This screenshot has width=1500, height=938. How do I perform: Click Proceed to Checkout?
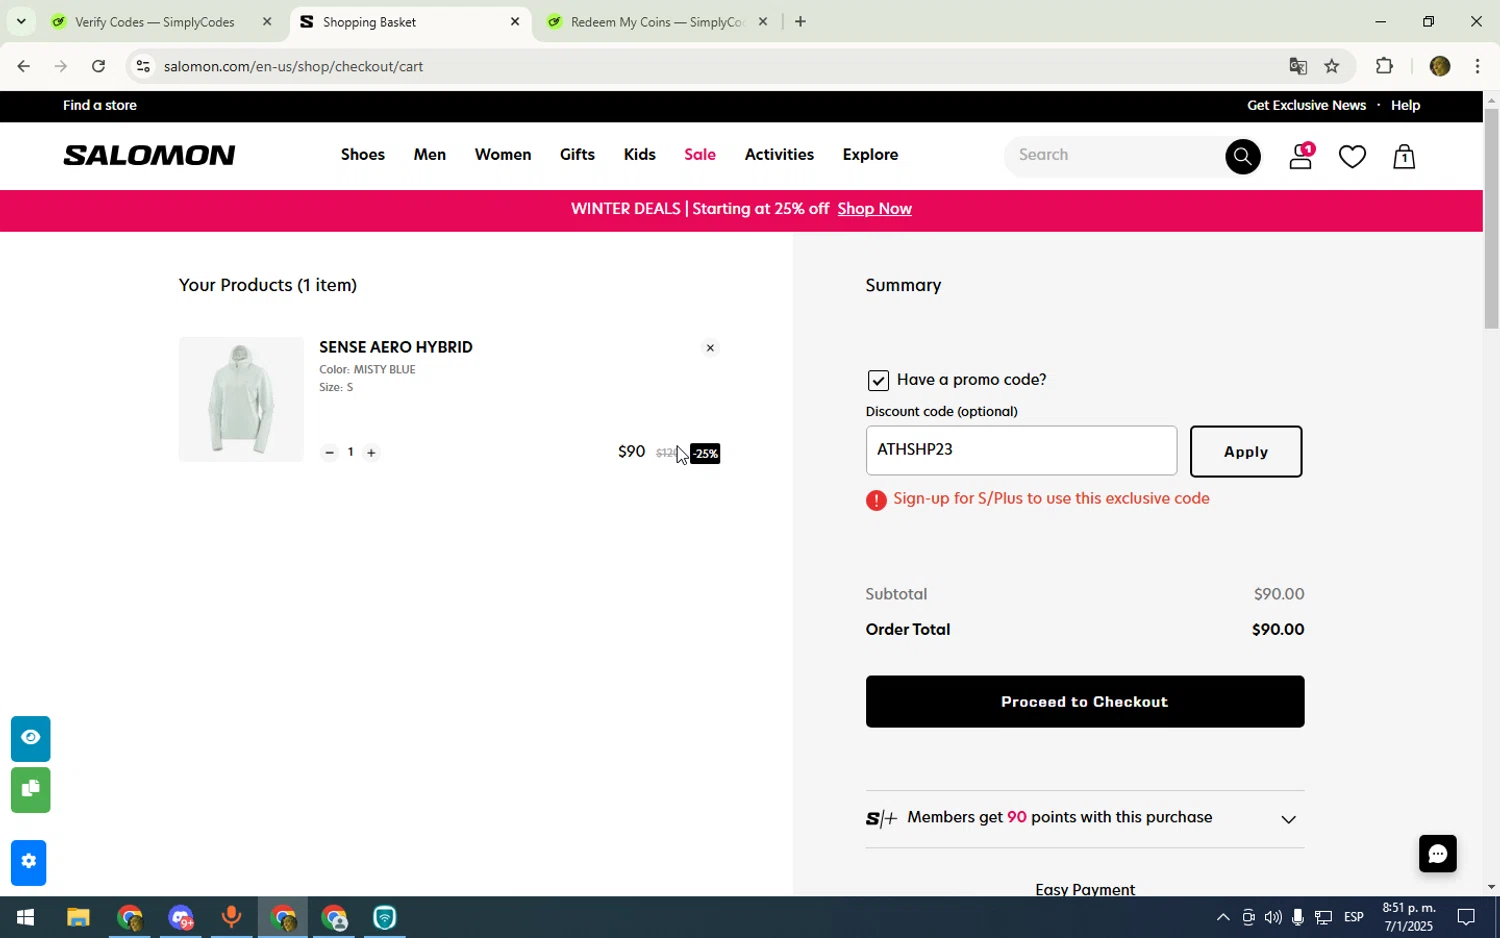click(1084, 701)
